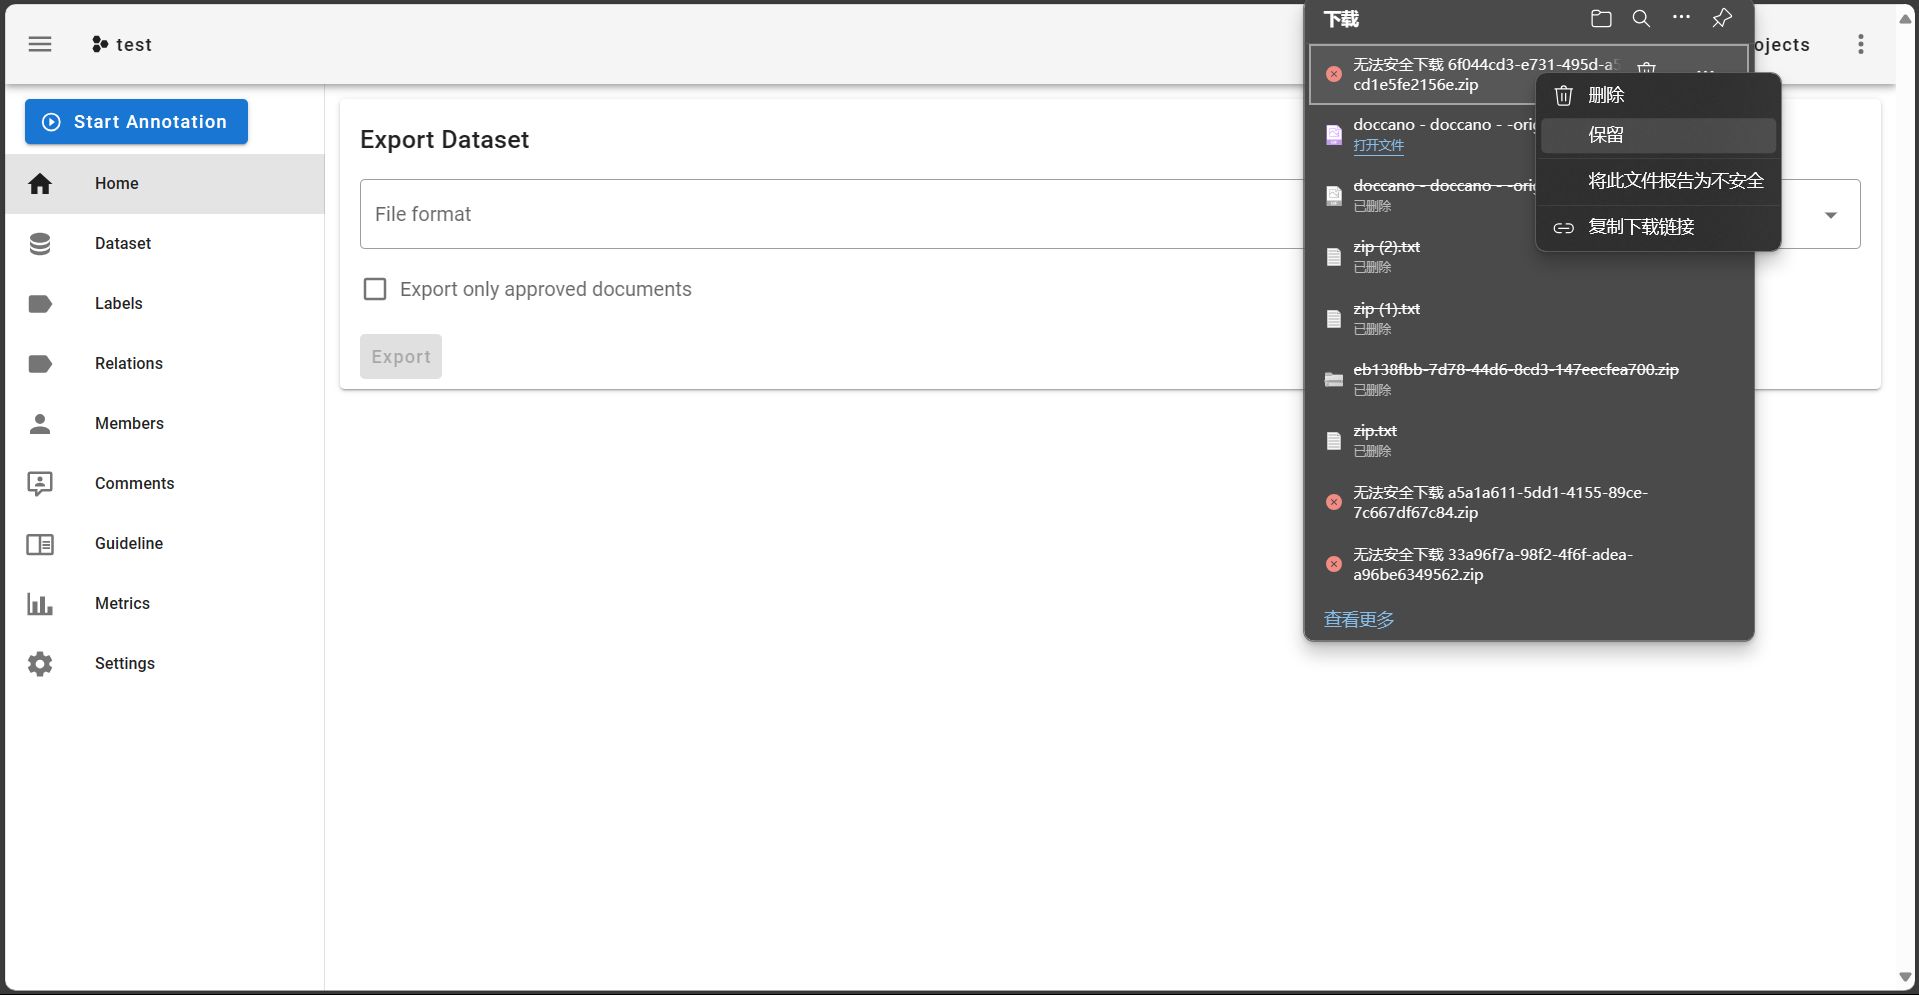
Task: Open Guideline page from sidebar
Action: coord(165,544)
